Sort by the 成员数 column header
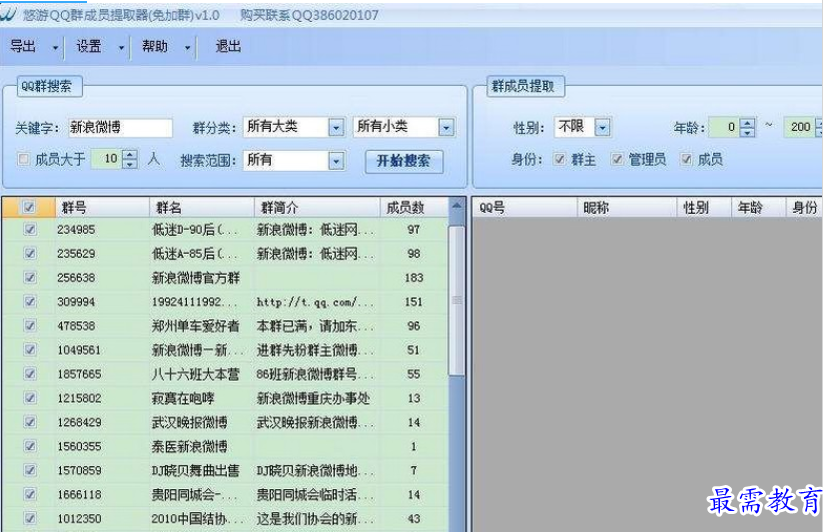The image size is (831, 532). (414, 208)
